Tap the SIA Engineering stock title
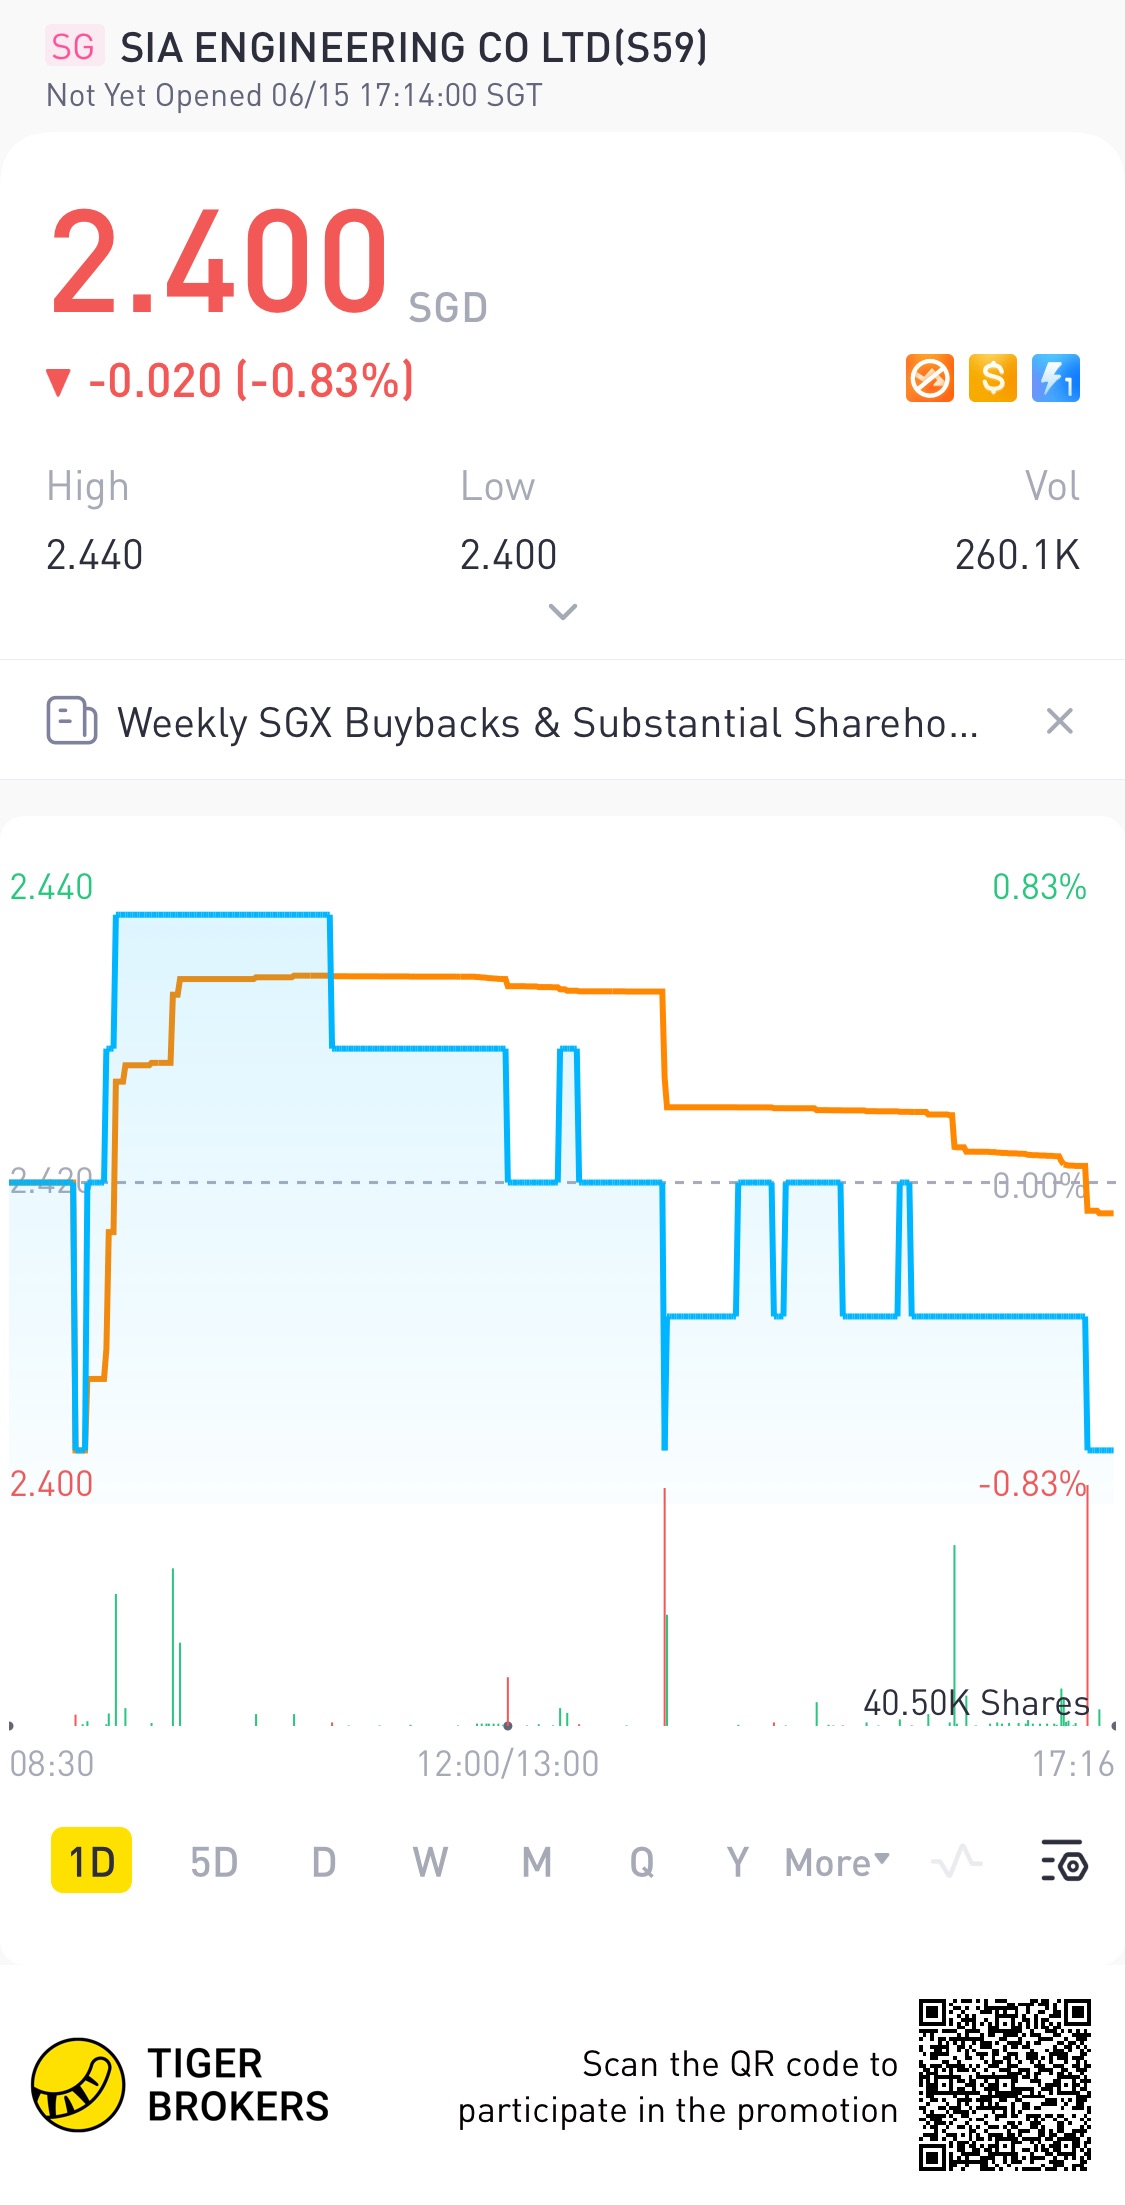This screenshot has height=2205, width=1125. [413, 47]
